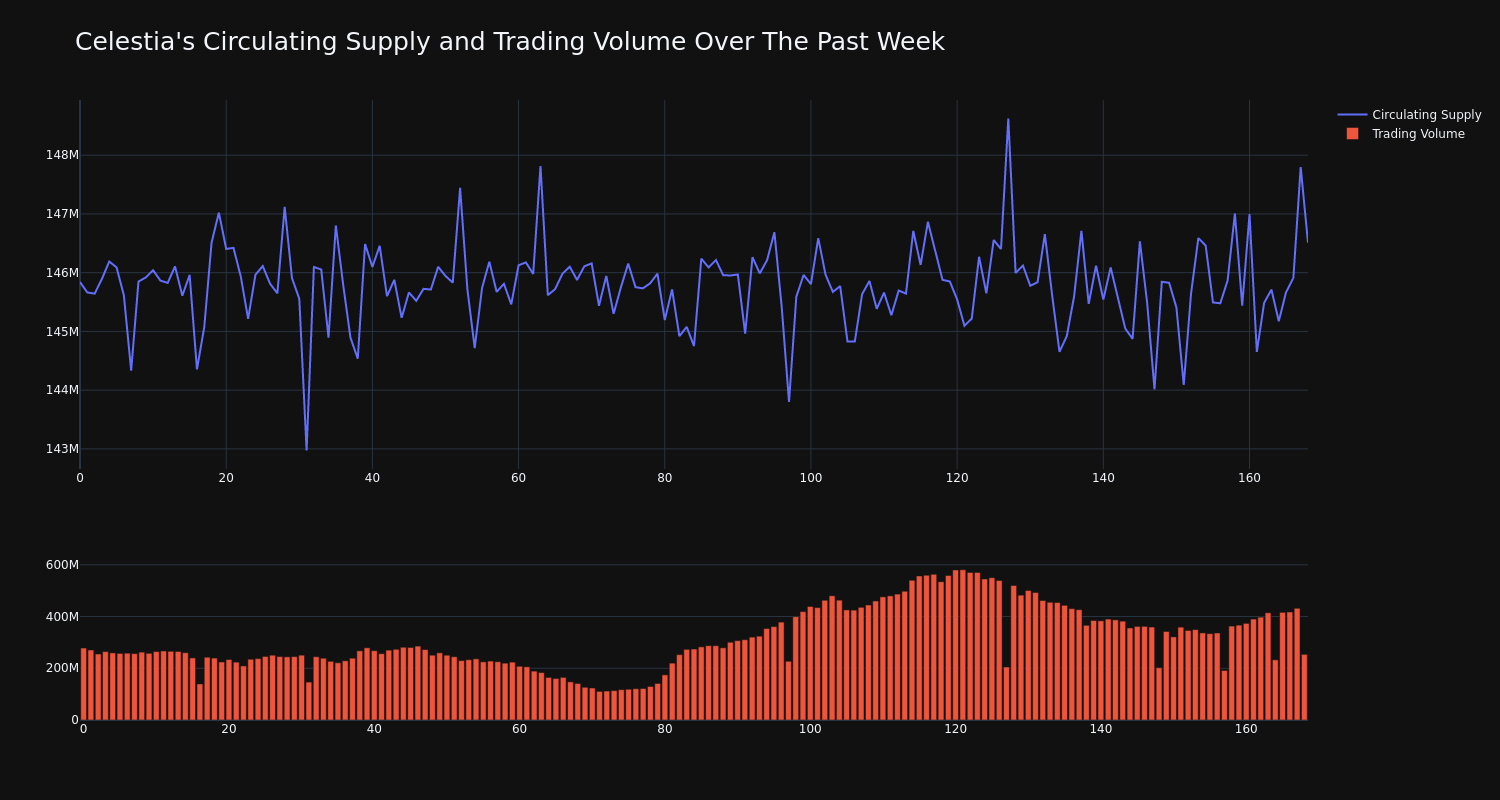Click the chart title about Celestia's supply
Image resolution: width=1500 pixels, height=800 pixels.
tap(510, 42)
